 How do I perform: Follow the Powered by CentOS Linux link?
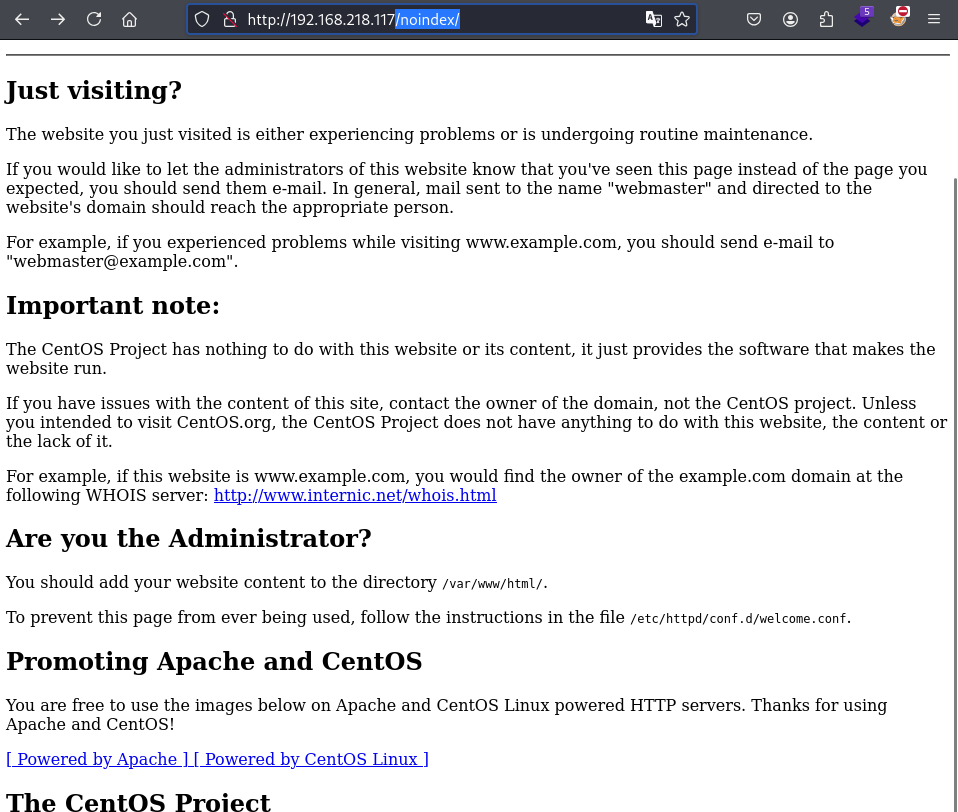click(311, 759)
